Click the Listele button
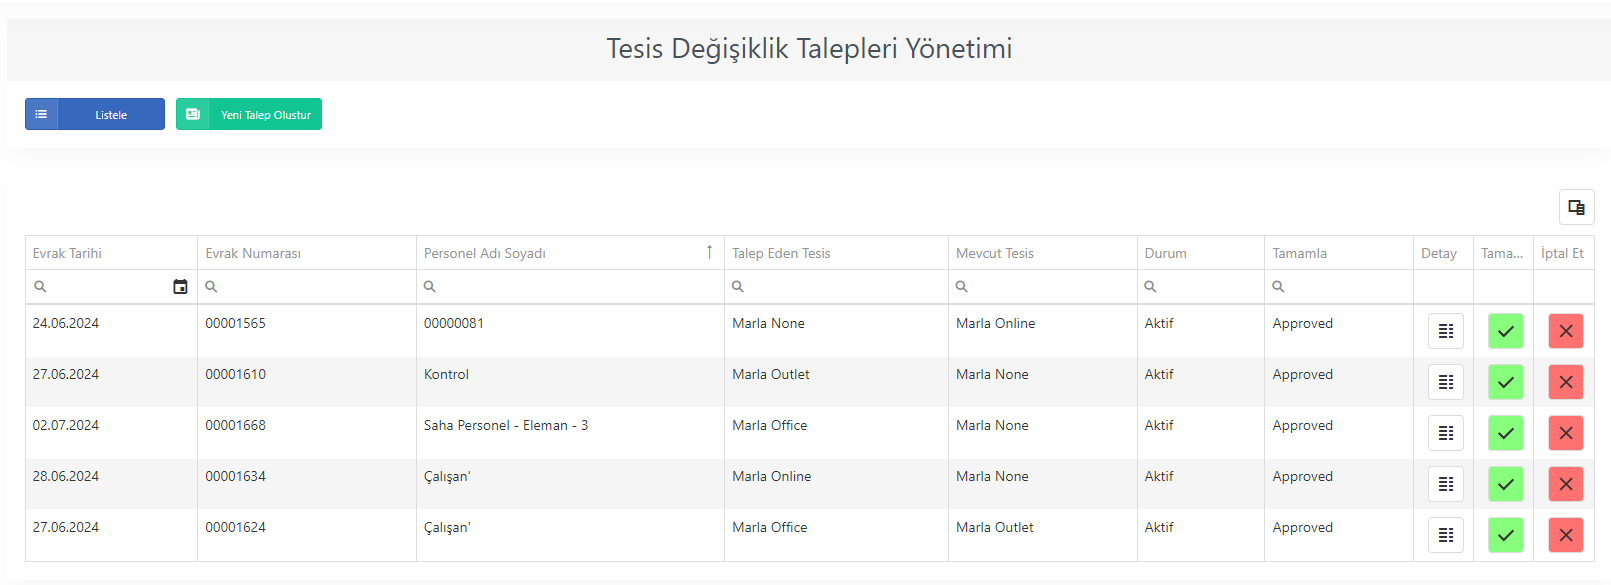Viewport: 1611px width, 585px height. pyautogui.click(x=95, y=114)
